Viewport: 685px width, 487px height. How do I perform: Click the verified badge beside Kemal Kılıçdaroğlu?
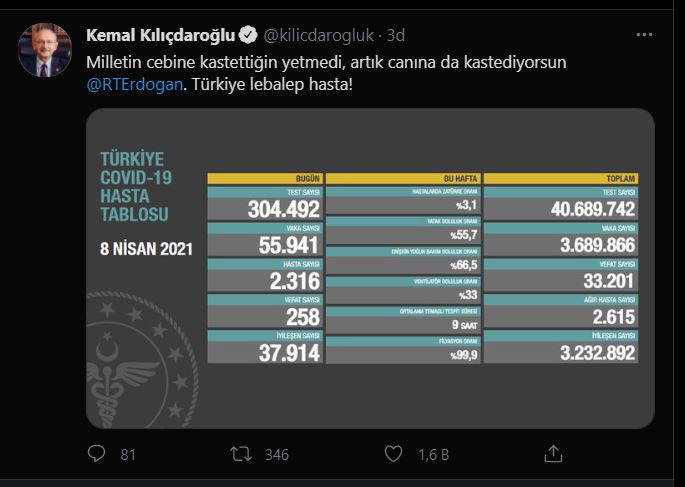coord(249,36)
